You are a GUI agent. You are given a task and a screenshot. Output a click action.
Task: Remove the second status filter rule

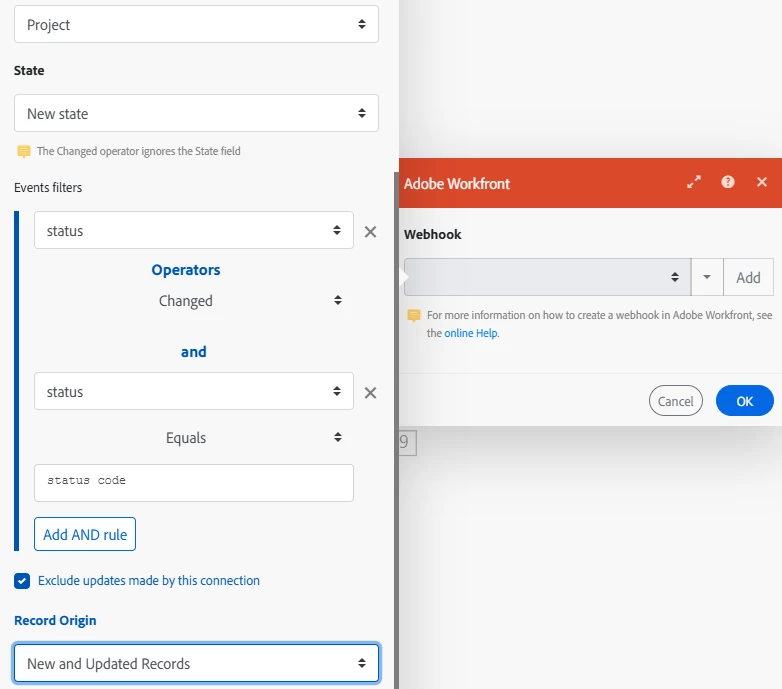[370, 392]
